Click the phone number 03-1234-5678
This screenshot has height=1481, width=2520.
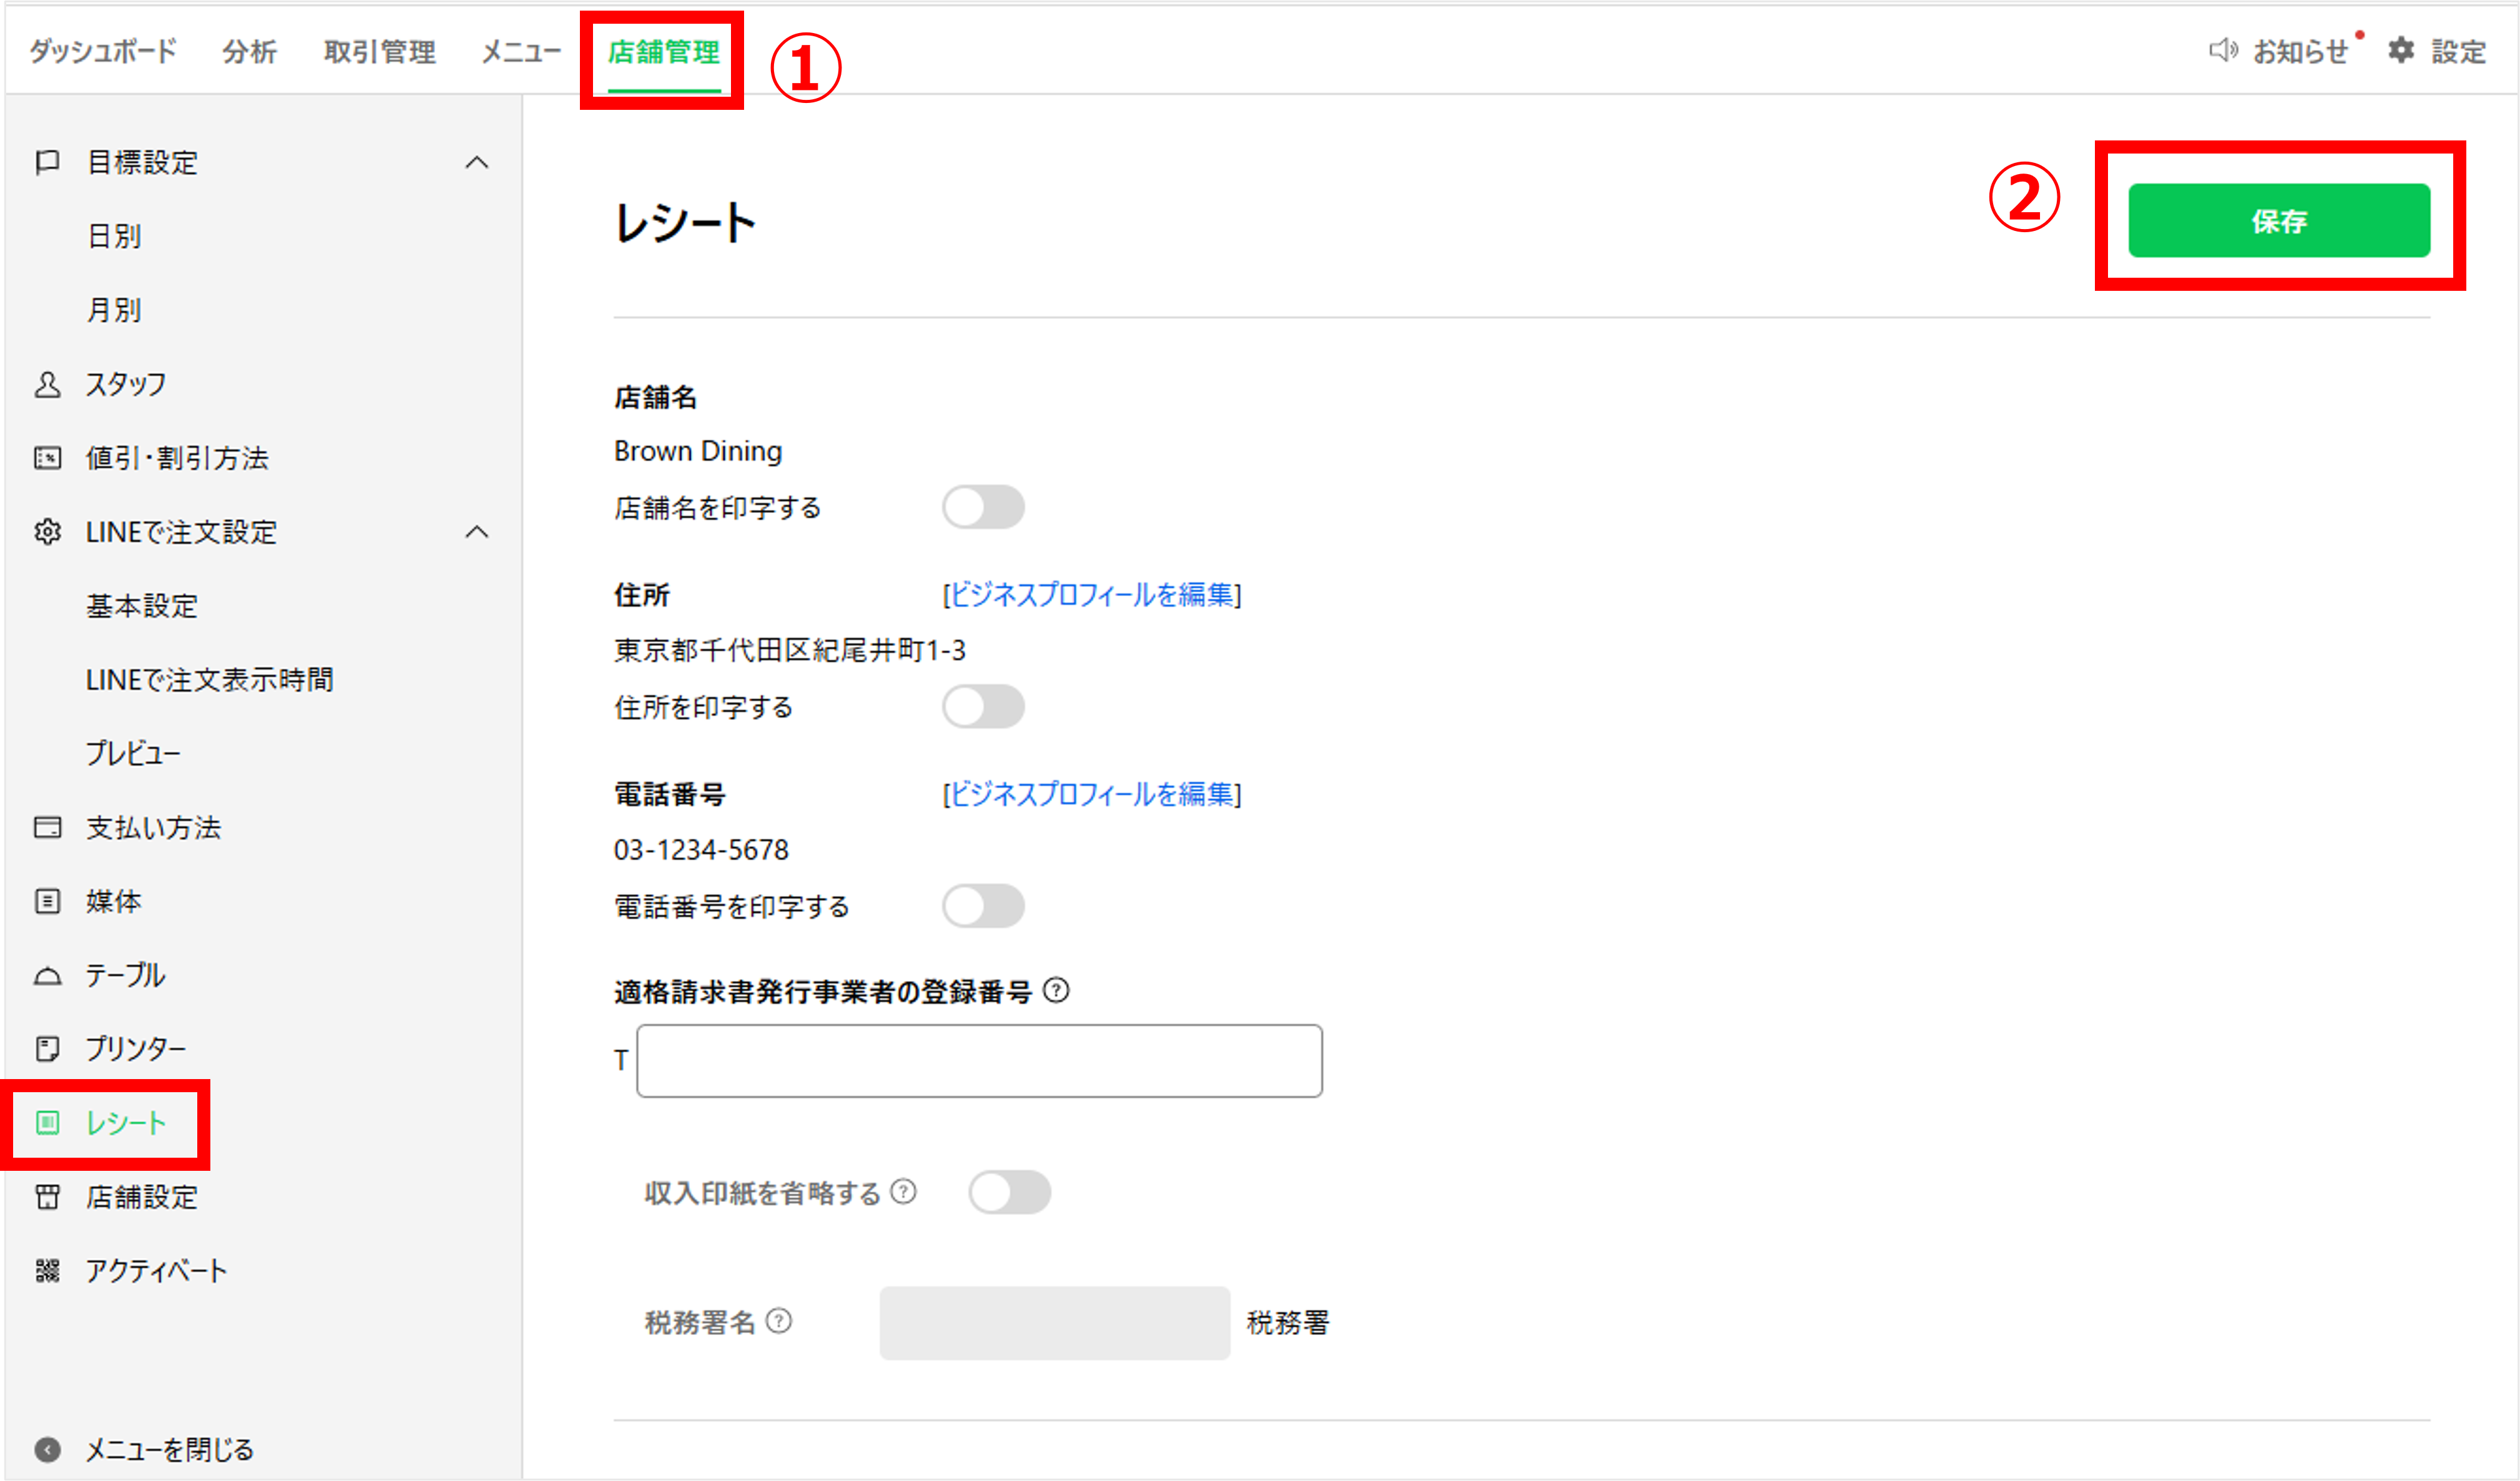point(701,850)
